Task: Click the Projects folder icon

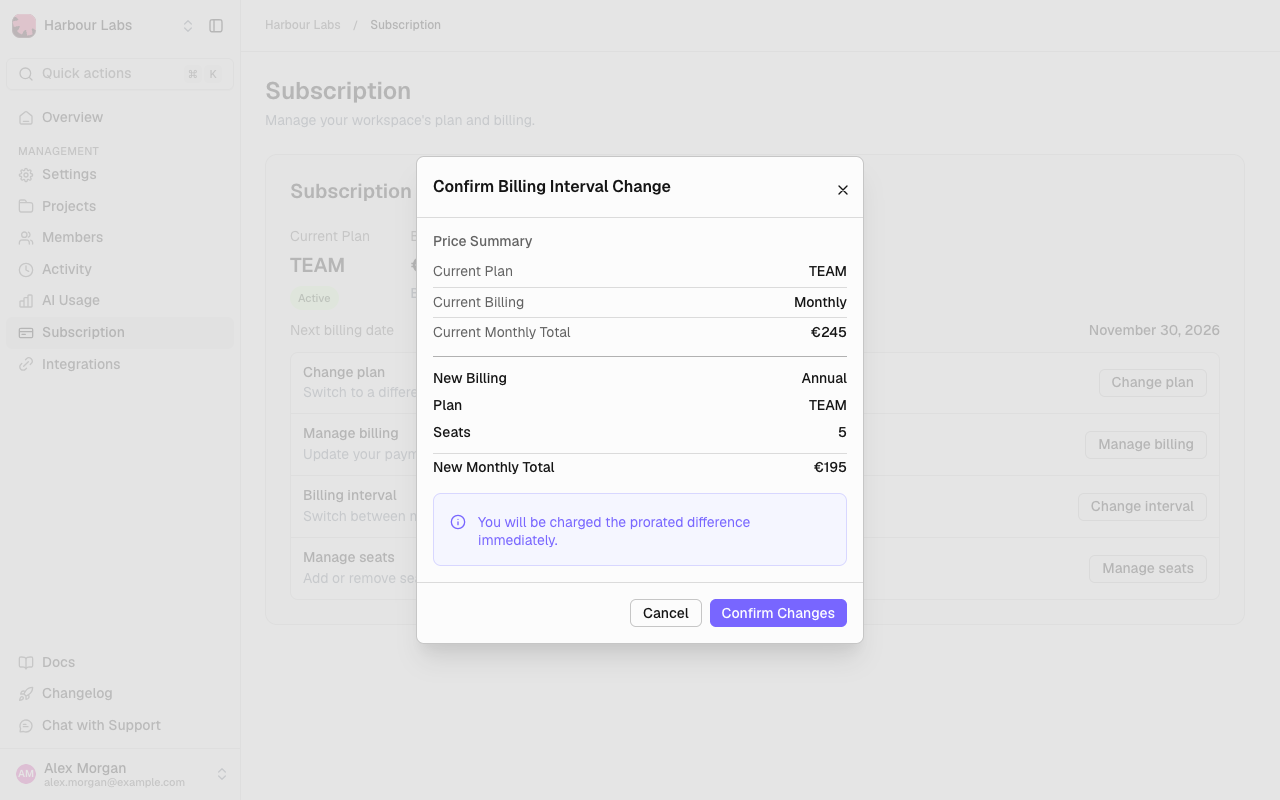Action: (x=26, y=206)
